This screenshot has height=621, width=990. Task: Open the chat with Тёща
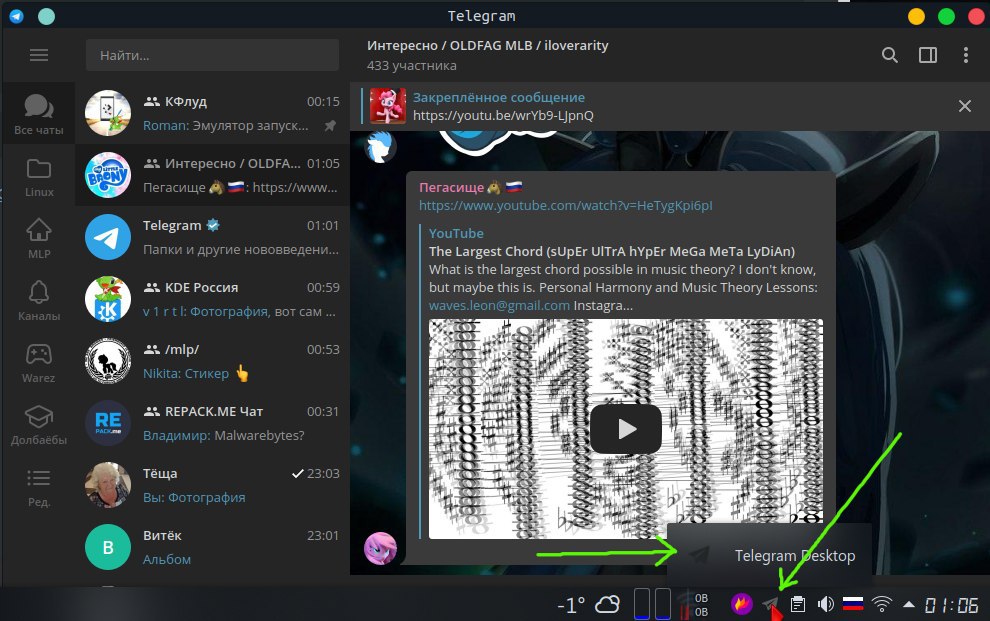click(x=213, y=485)
